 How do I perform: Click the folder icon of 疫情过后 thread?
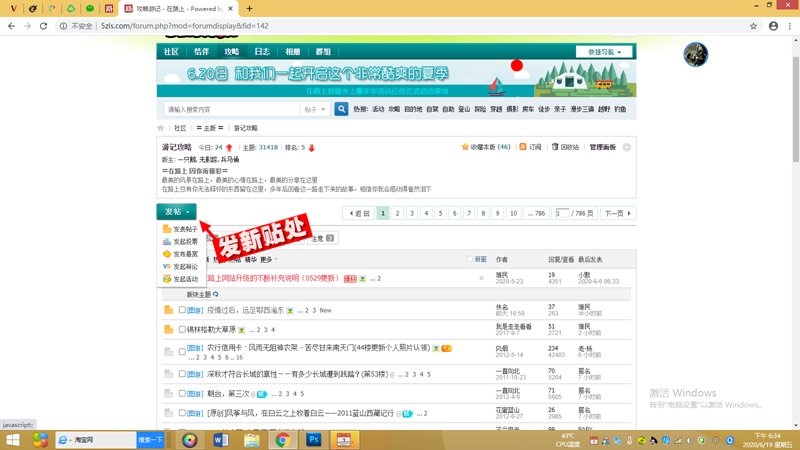pyautogui.click(x=168, y=310)
